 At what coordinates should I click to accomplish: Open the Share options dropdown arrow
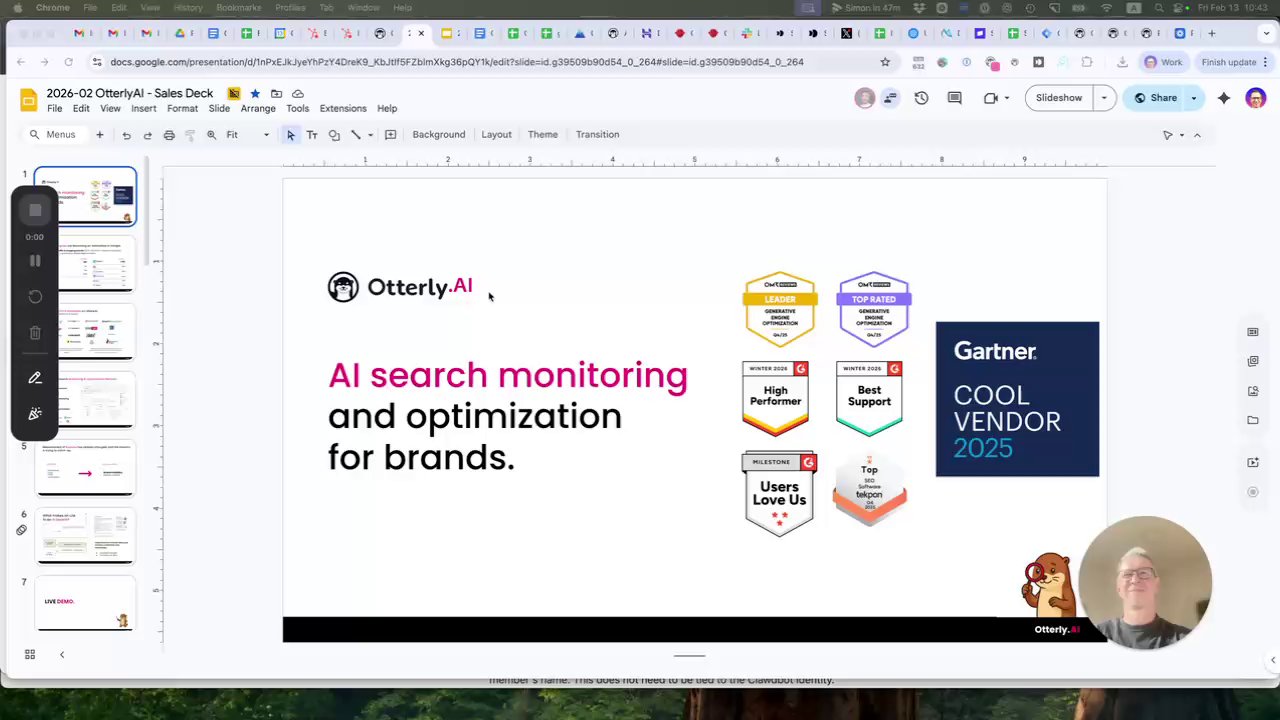(x=1193, y=98)
